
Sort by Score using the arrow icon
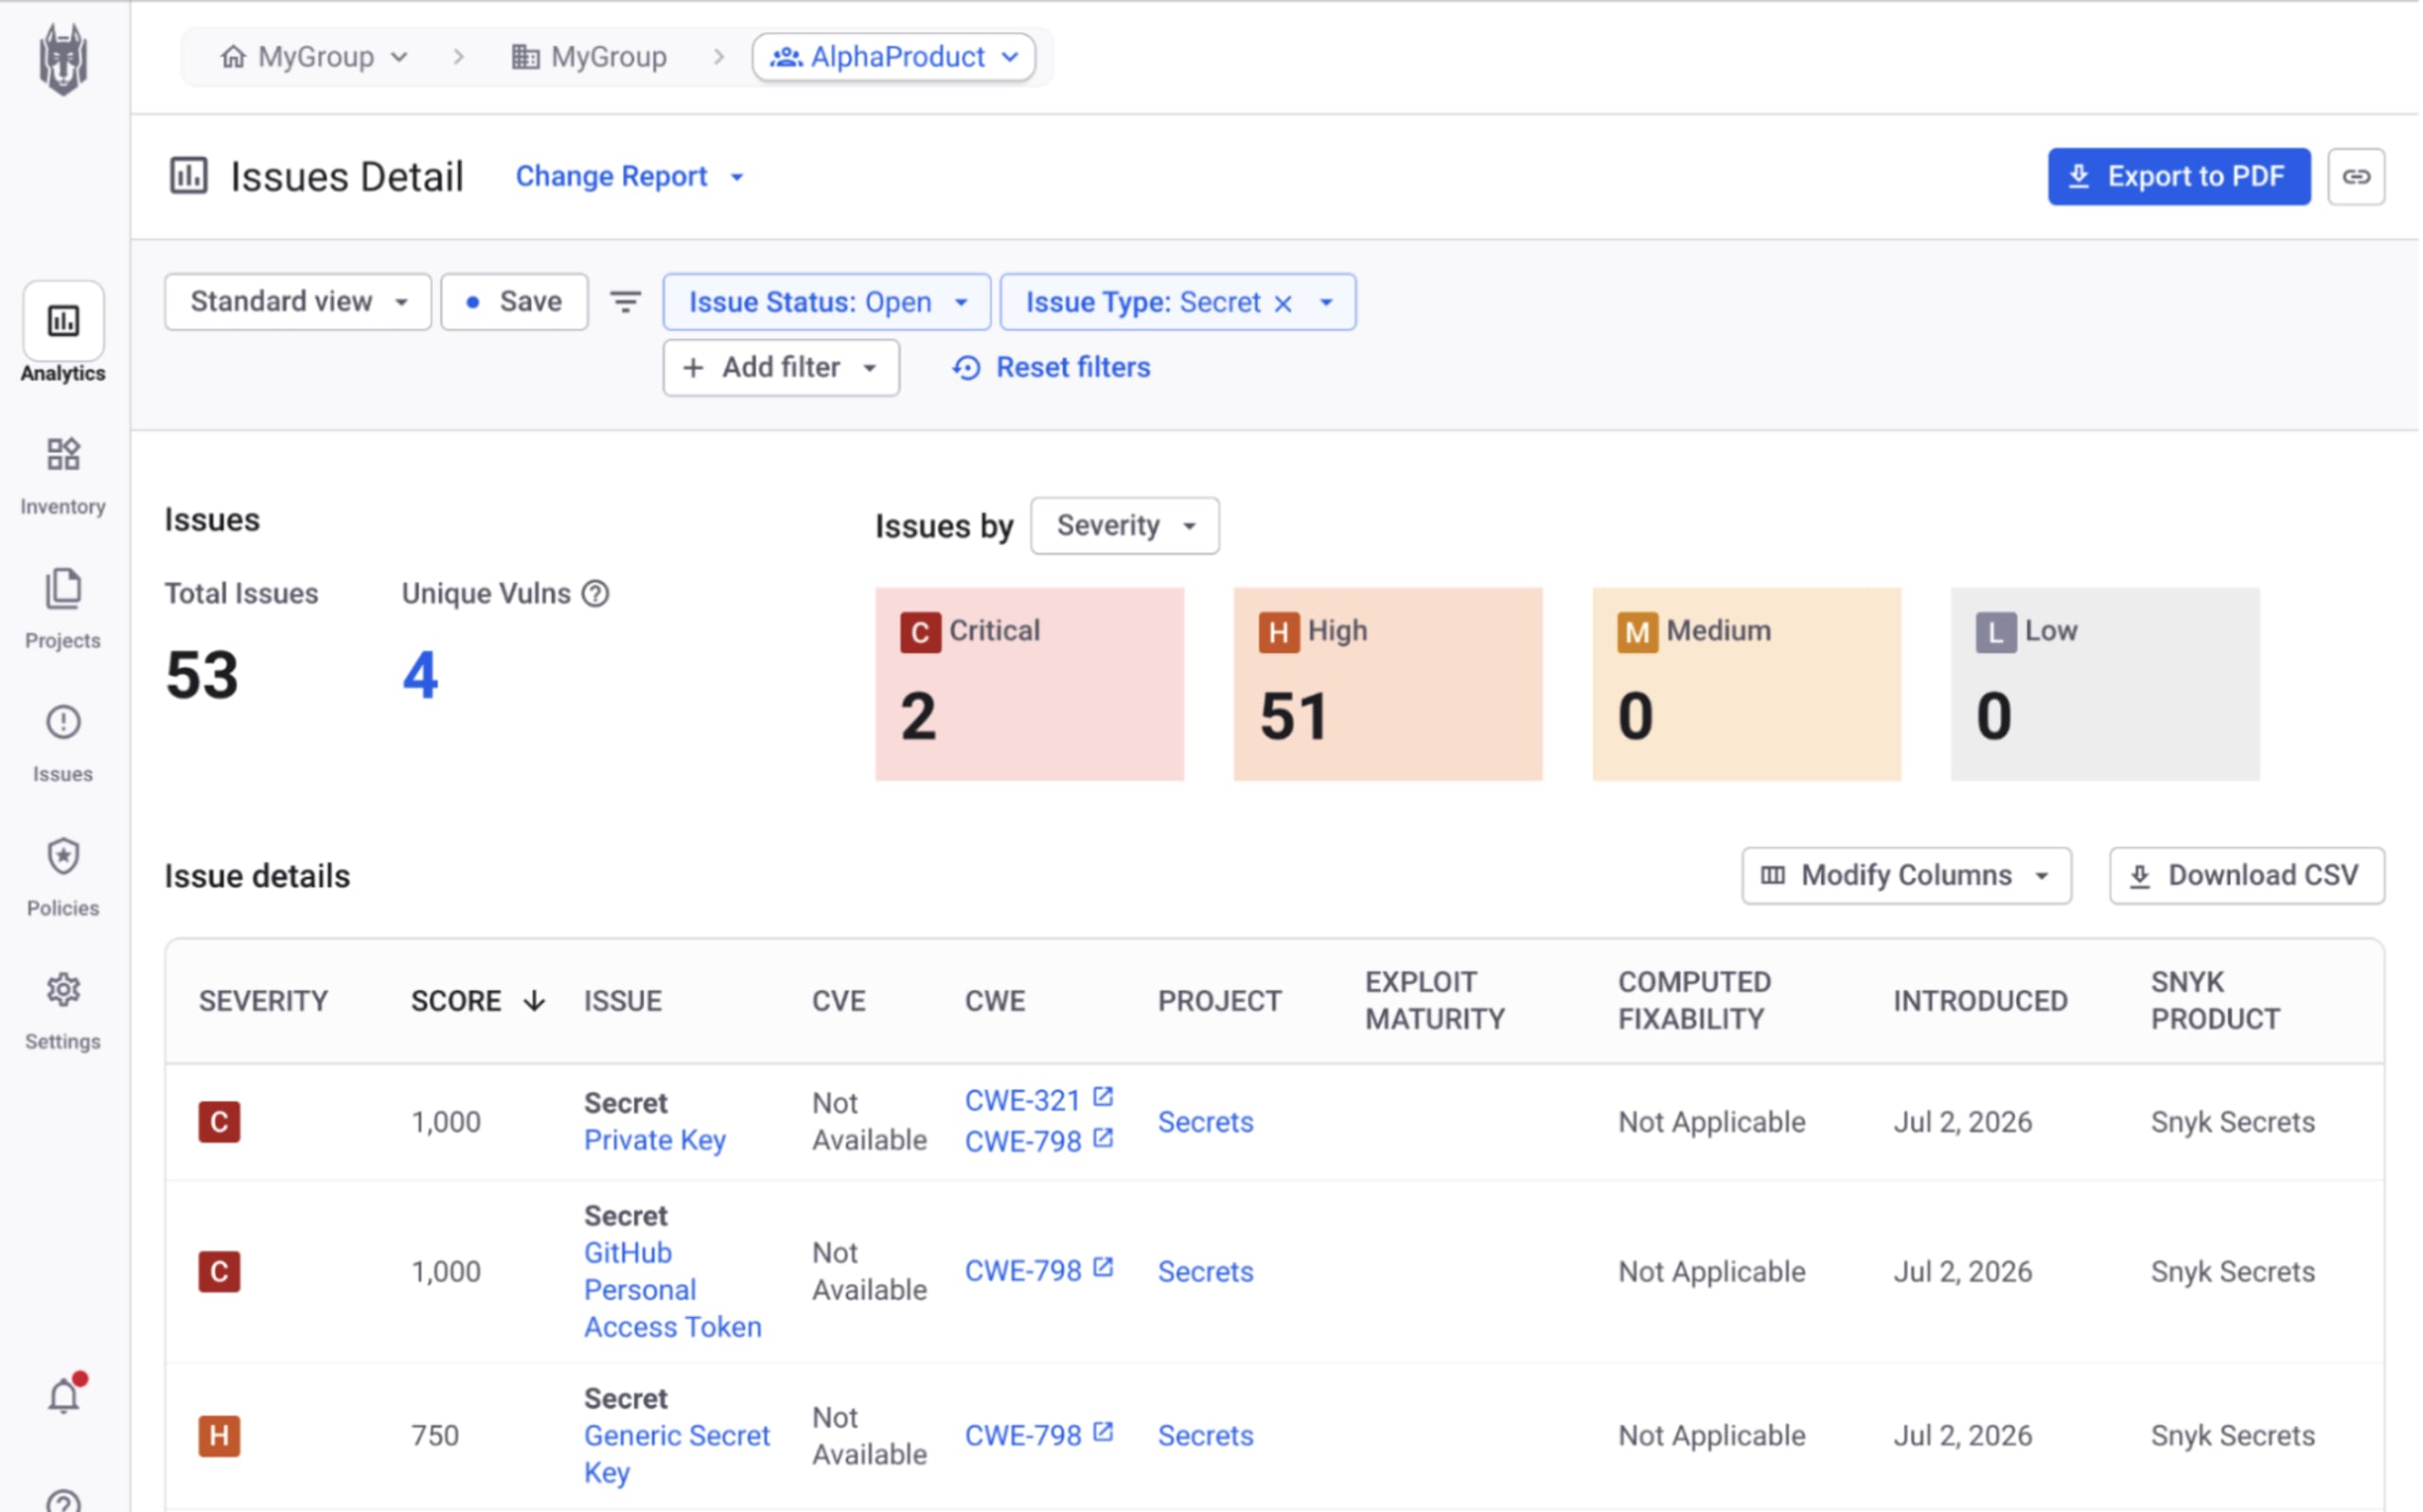click(535, 1002)
